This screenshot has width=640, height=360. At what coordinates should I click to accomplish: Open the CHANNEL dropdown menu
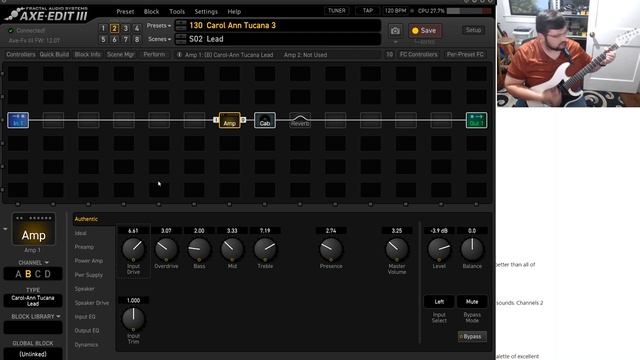(33, 262)
